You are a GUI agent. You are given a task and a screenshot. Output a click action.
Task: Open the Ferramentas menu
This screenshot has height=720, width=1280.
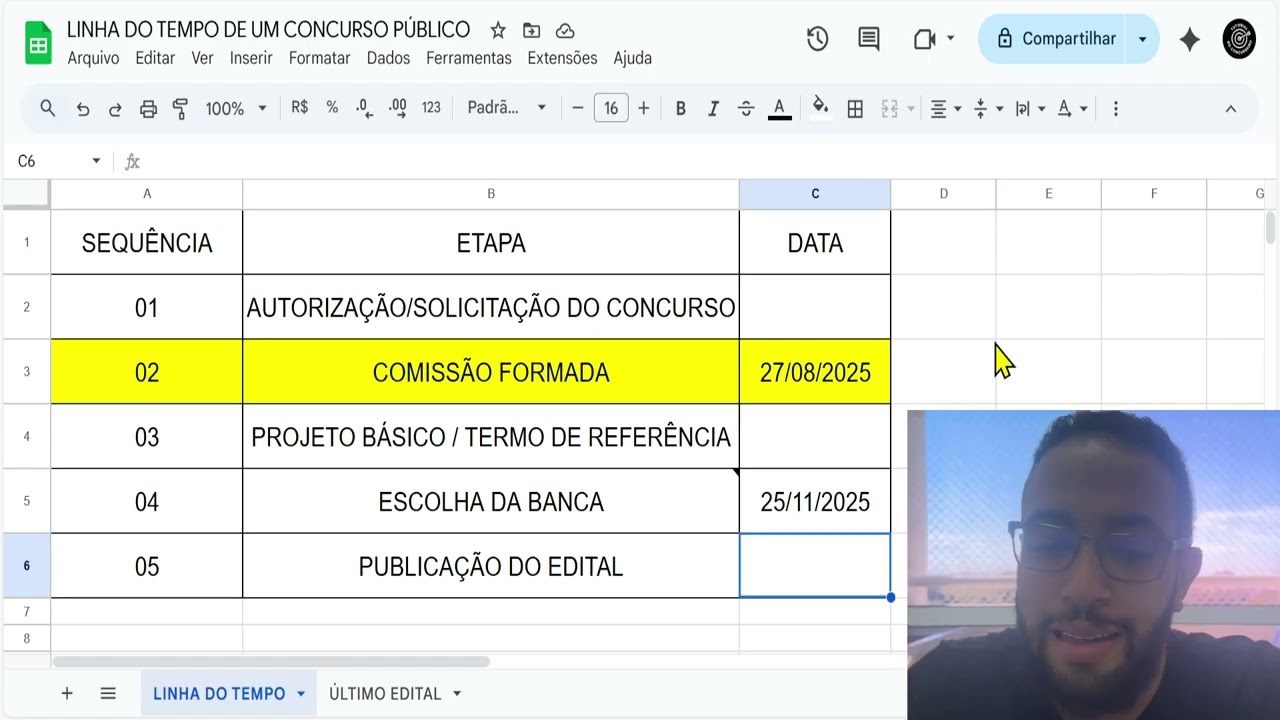click(469, 58)
